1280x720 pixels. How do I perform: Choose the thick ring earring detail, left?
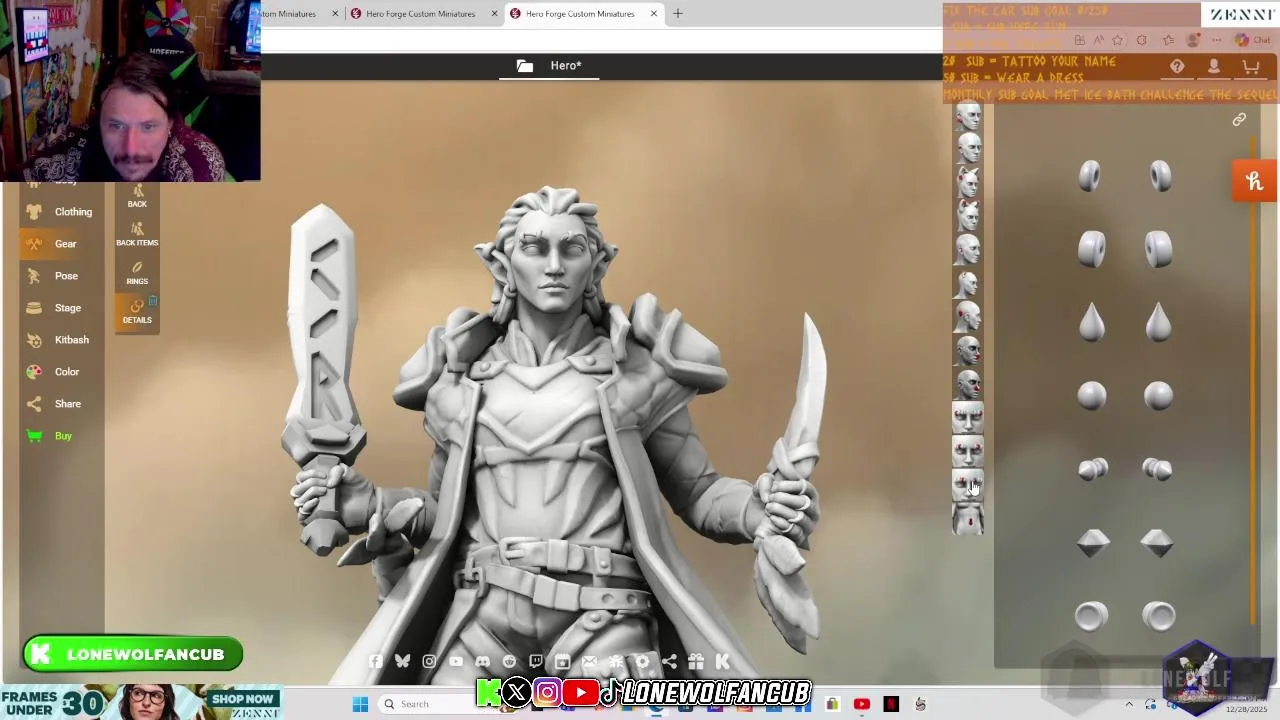click(x=1091, y=249)
